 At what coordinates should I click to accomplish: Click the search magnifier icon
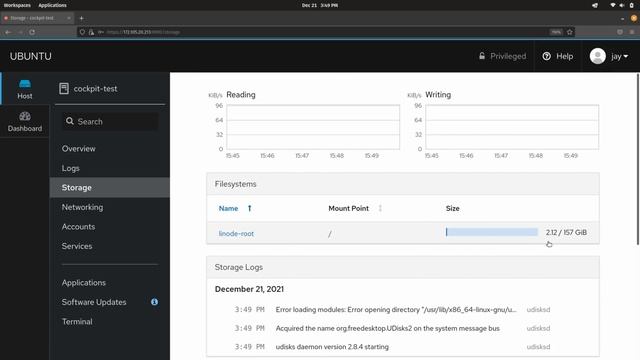70,121
